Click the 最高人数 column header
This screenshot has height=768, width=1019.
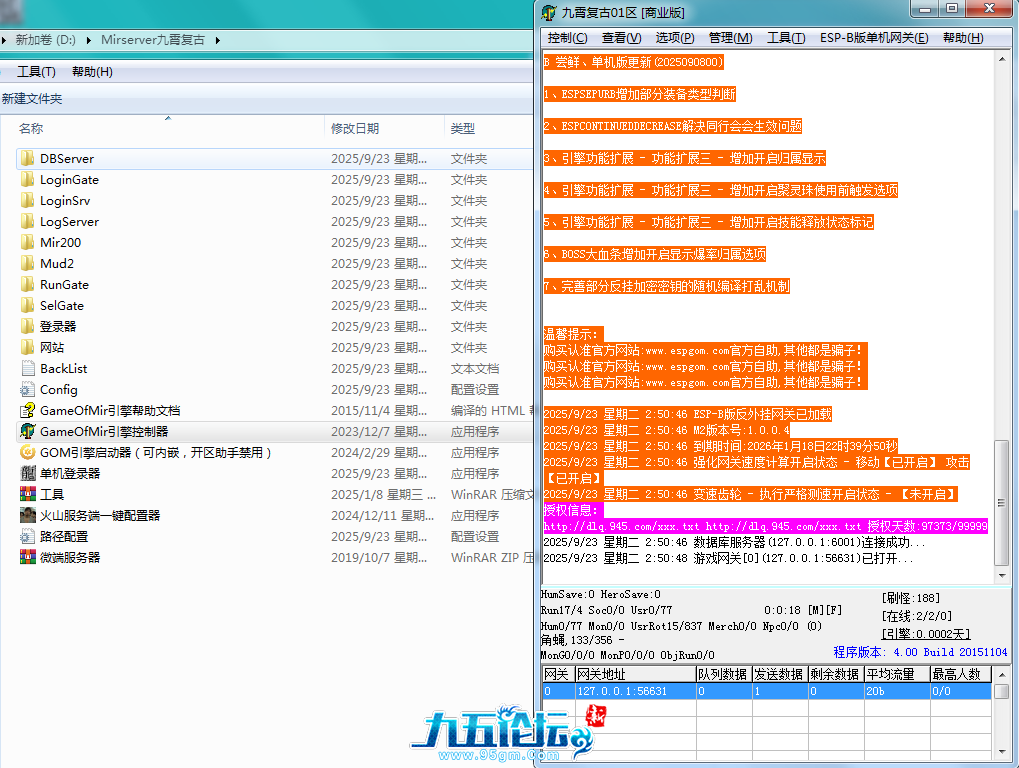tap(961, 674)
